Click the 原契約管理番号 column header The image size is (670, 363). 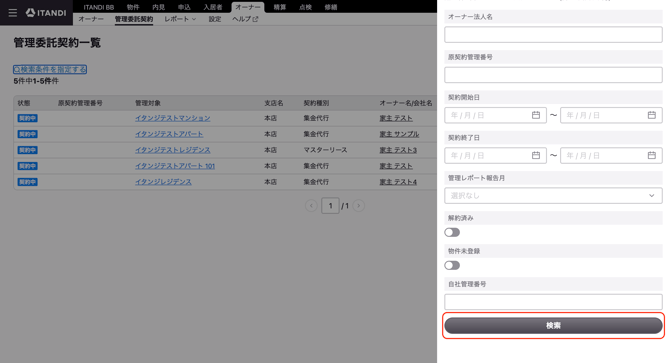click(80, 103)
